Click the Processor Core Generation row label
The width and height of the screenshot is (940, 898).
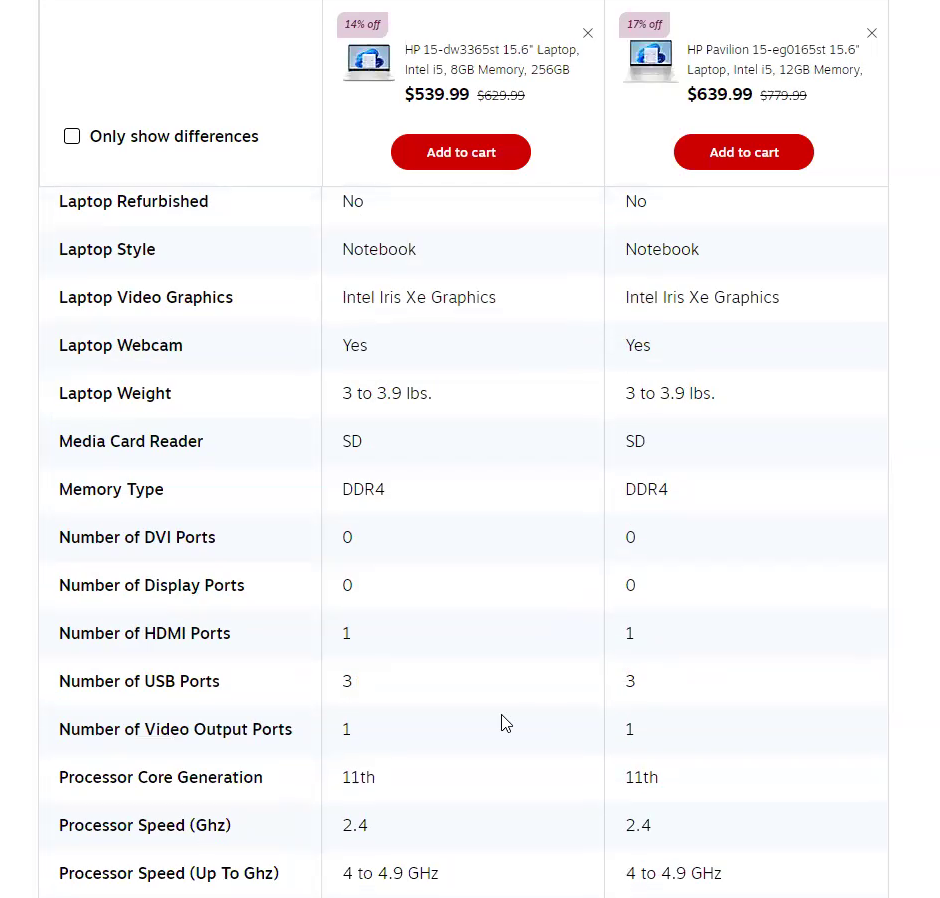pos(161,777)
